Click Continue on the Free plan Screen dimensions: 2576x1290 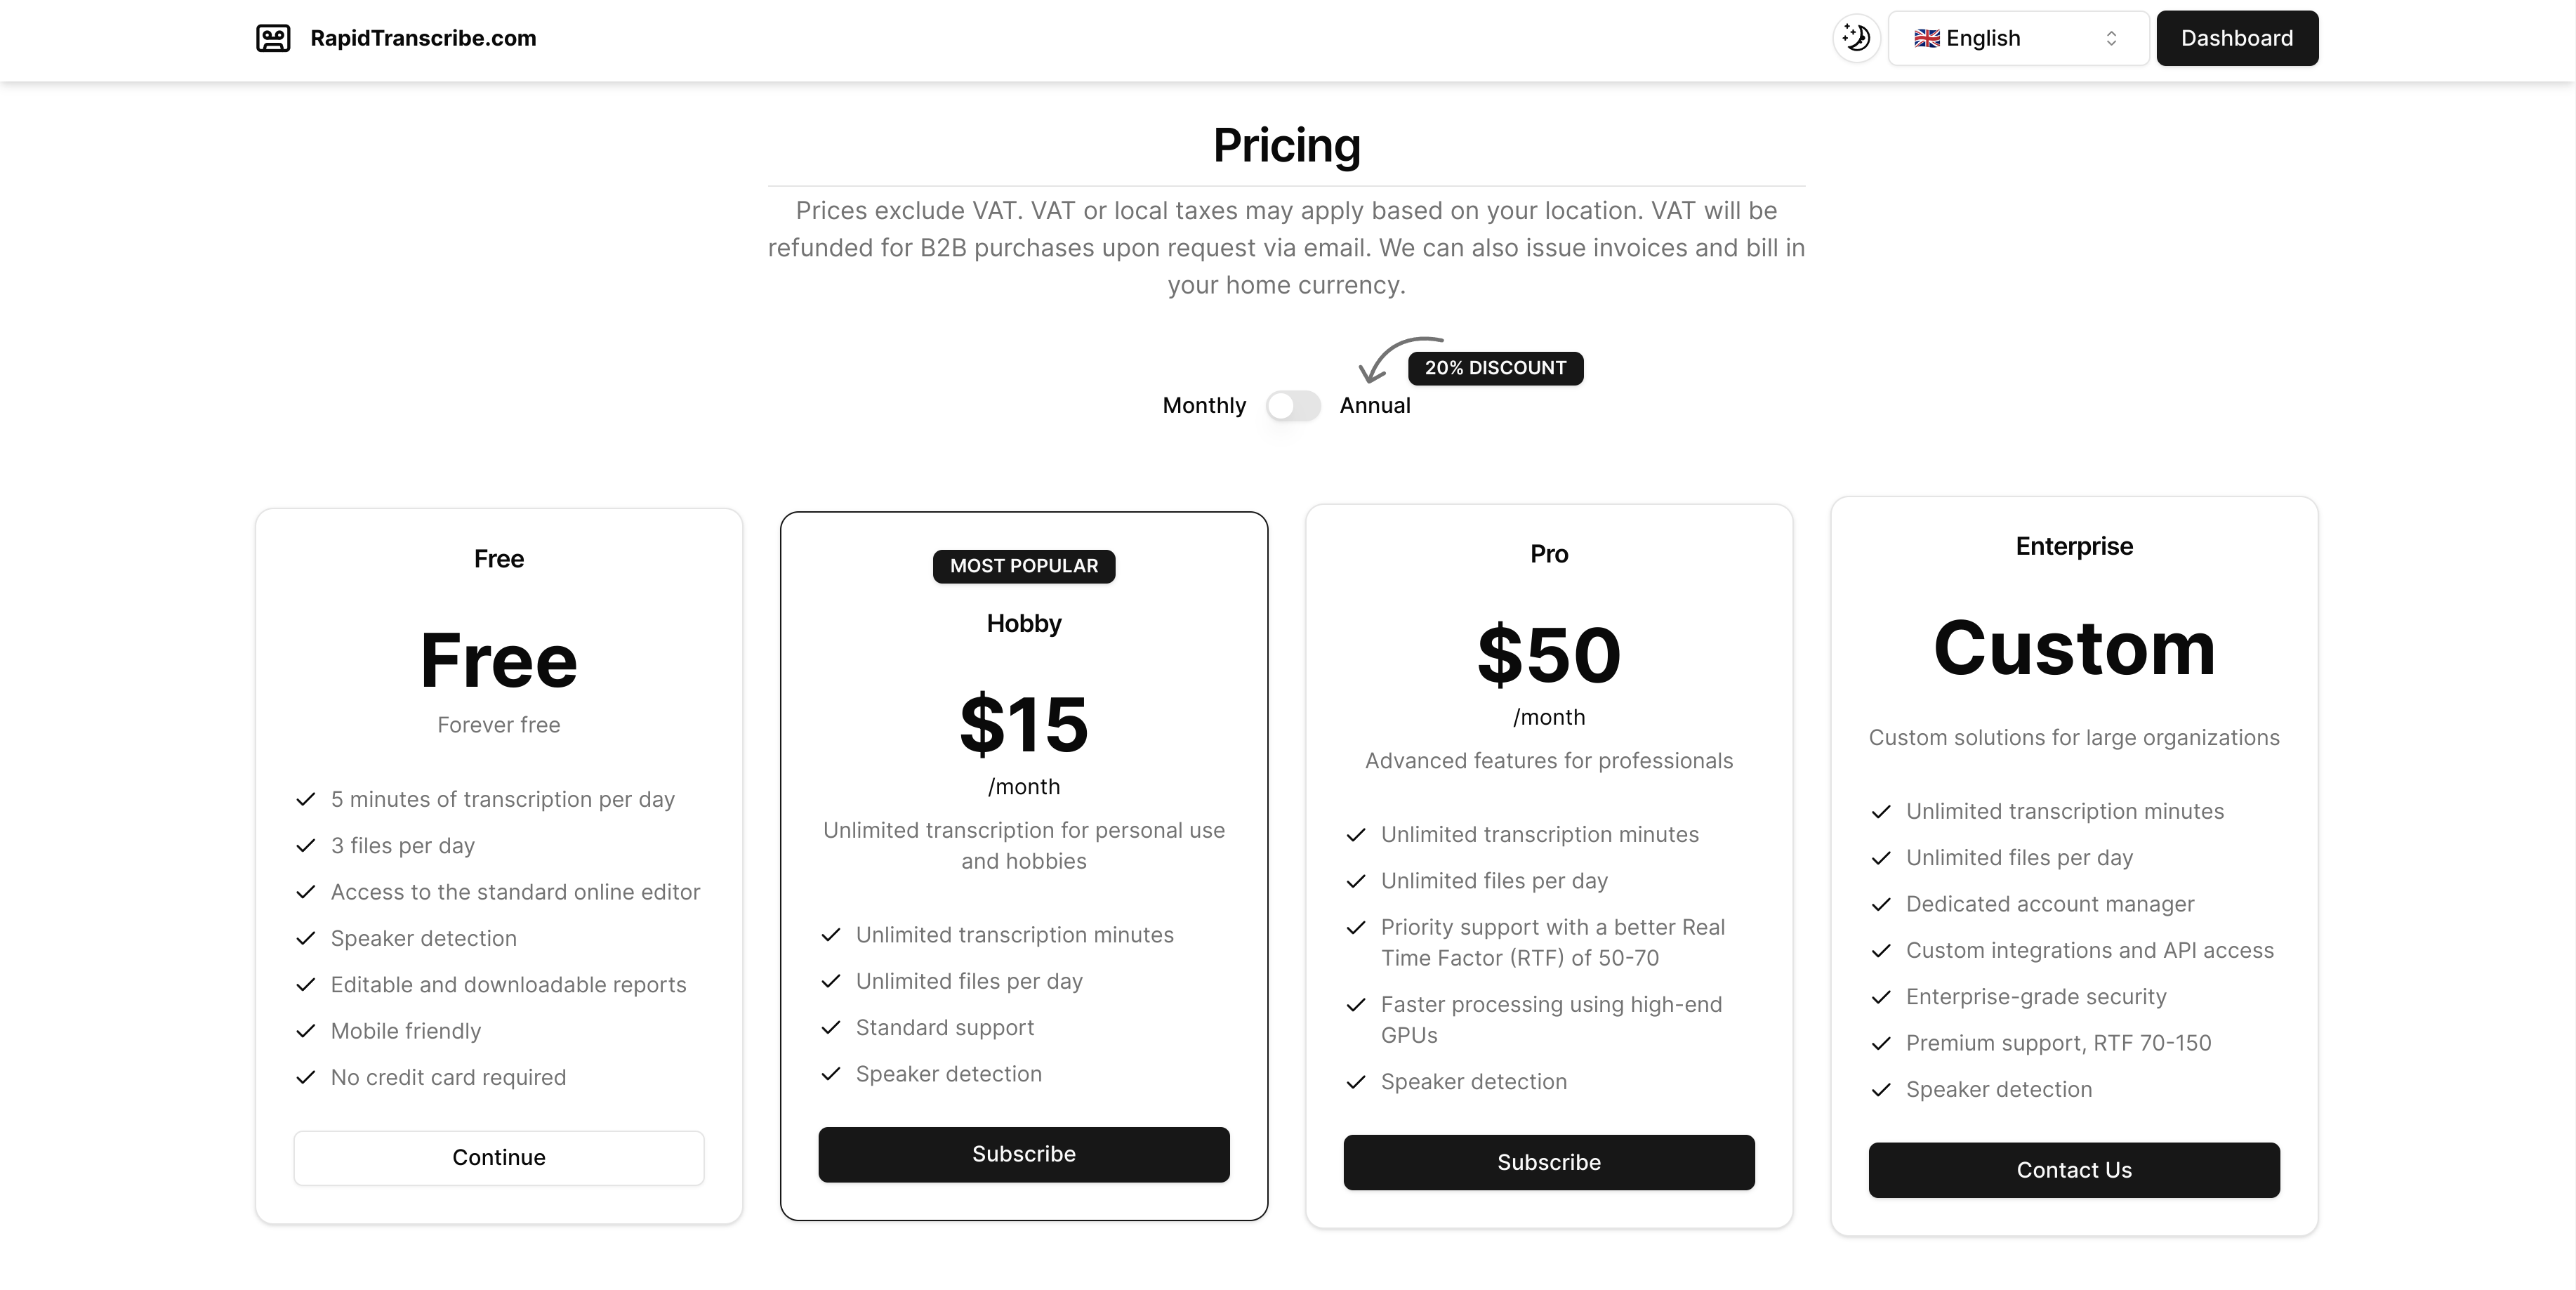(x=499, y=1158)
